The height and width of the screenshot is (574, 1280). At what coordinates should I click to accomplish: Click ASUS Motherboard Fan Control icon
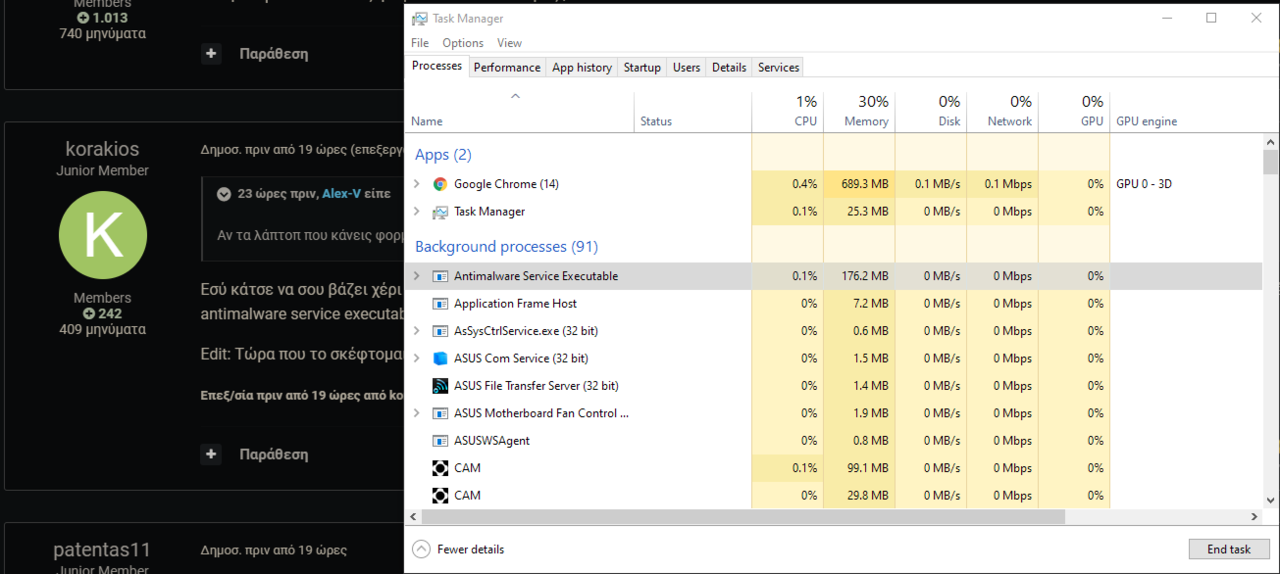tap(440, 413)
